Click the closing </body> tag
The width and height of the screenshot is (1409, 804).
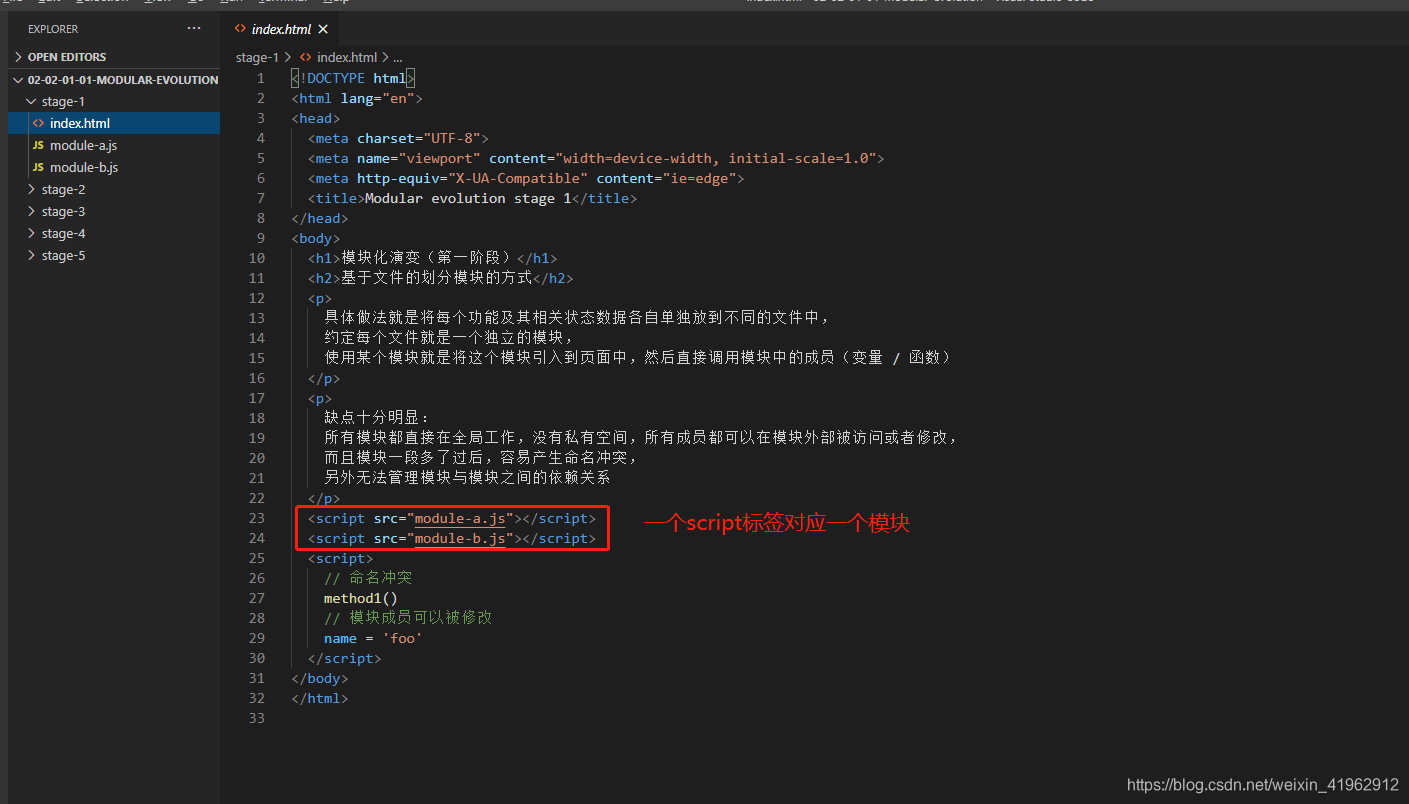tap(320, 678)
